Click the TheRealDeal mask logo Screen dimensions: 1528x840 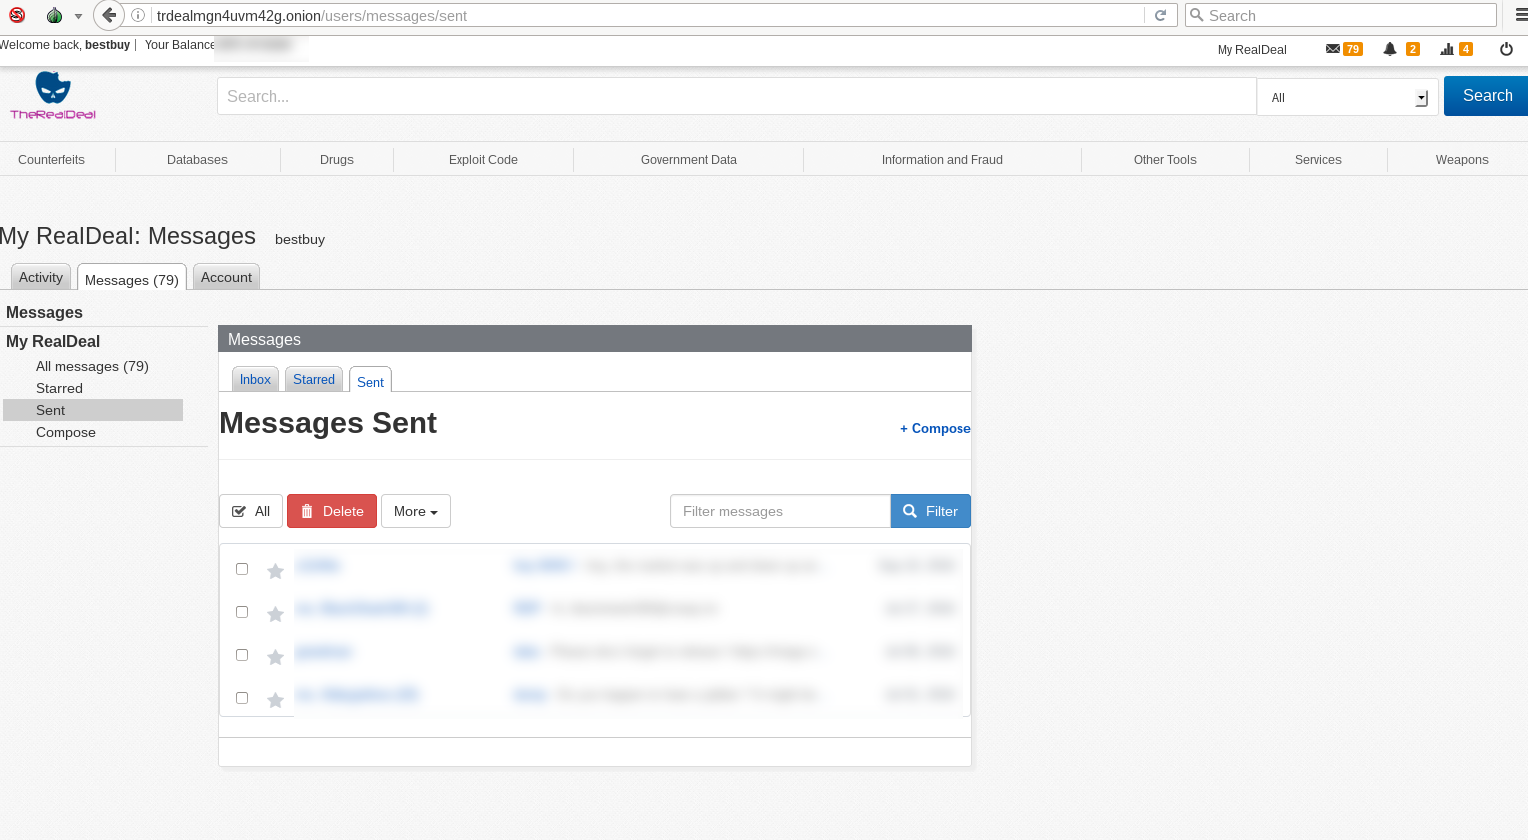tap(53, 95)
